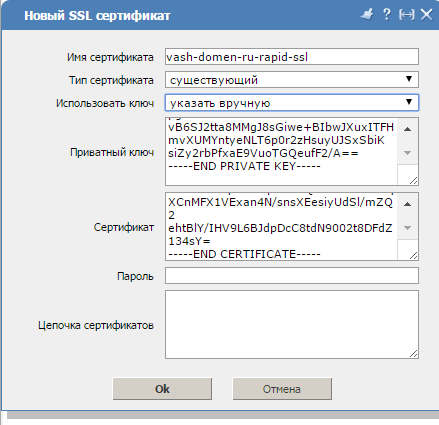Click the pin icon in dialog title bar
Image resolution: width=439 pixels, height=425 pixels.
tap(367, 15)
